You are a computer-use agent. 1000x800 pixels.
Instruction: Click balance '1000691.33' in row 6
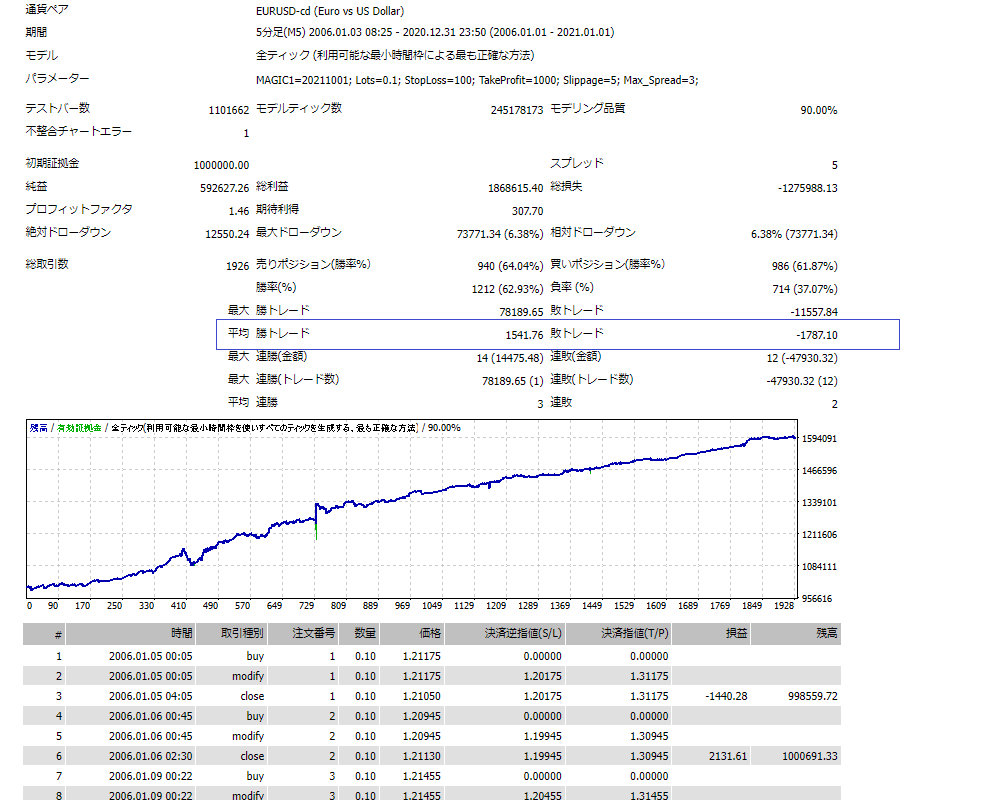[x=810, y=756]
